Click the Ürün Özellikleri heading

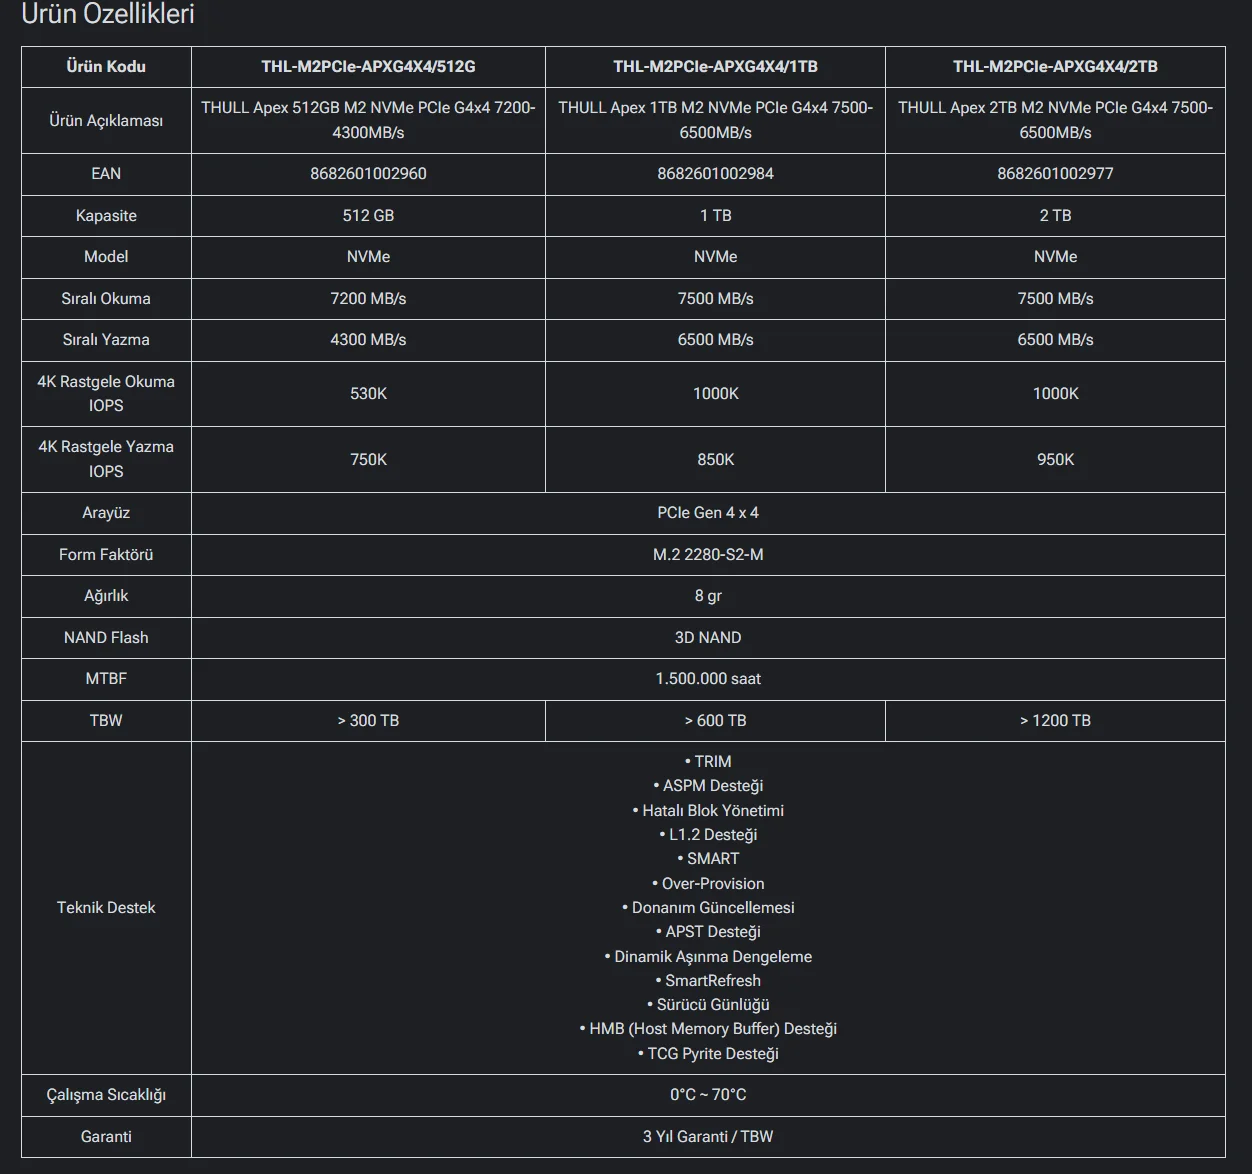point(108,14)
